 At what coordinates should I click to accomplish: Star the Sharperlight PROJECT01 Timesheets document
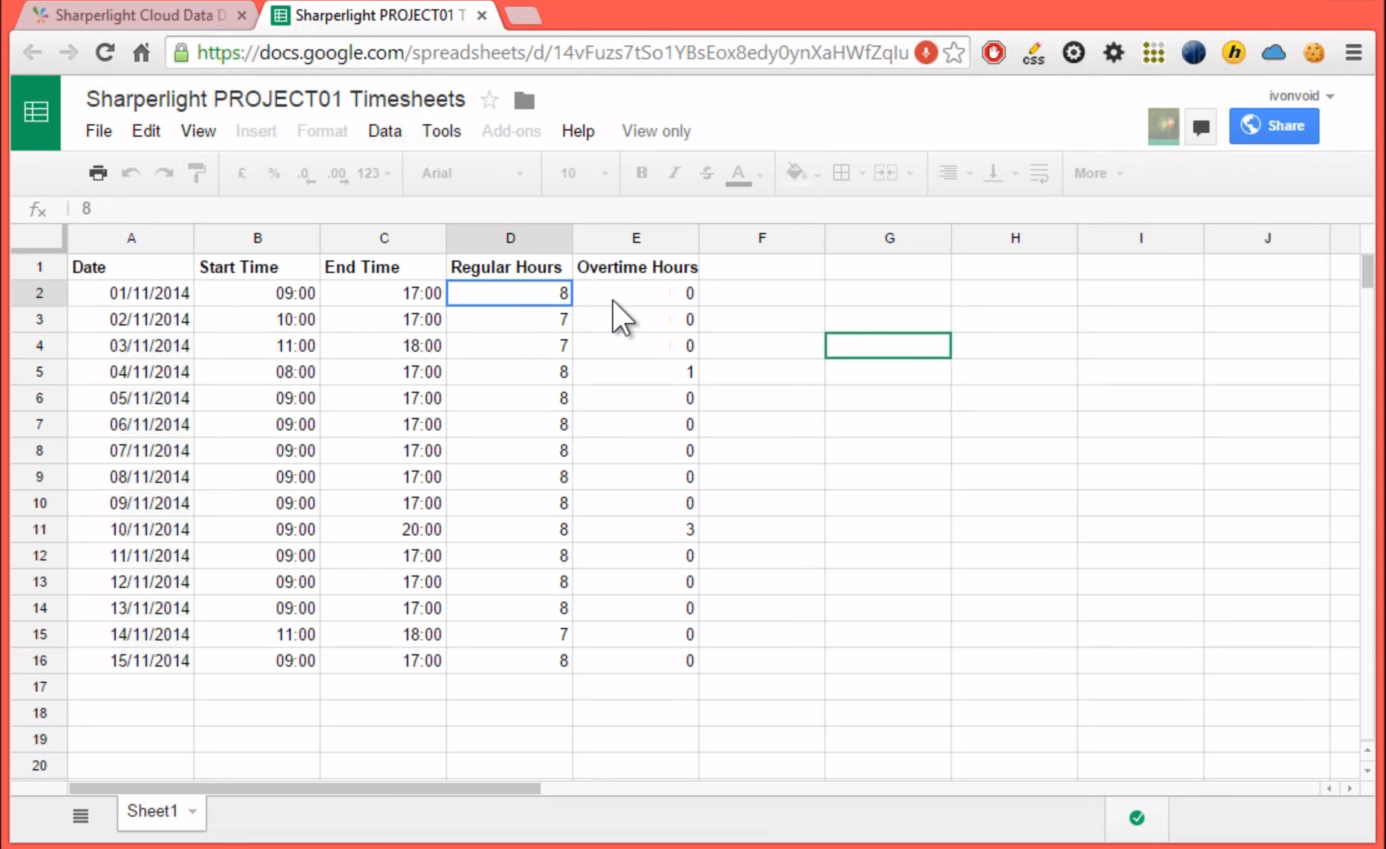[489, 100]
